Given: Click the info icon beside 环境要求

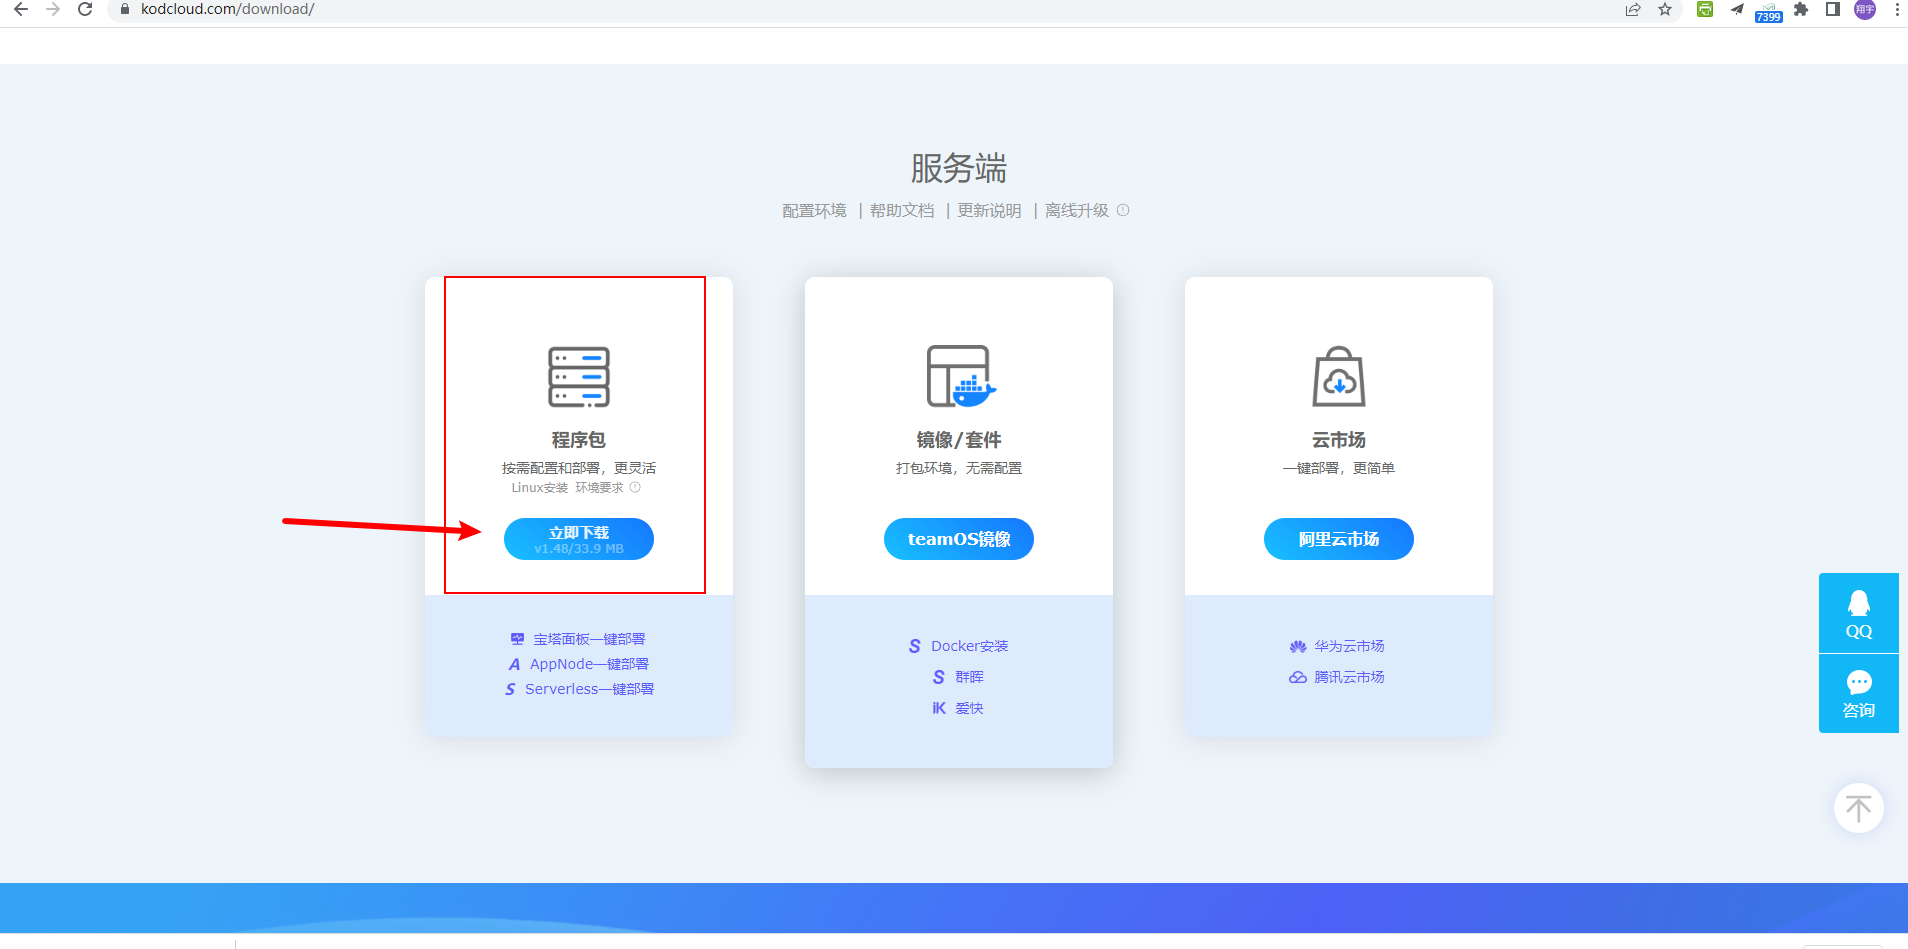Looking at the screenshot, I should 635,487.
